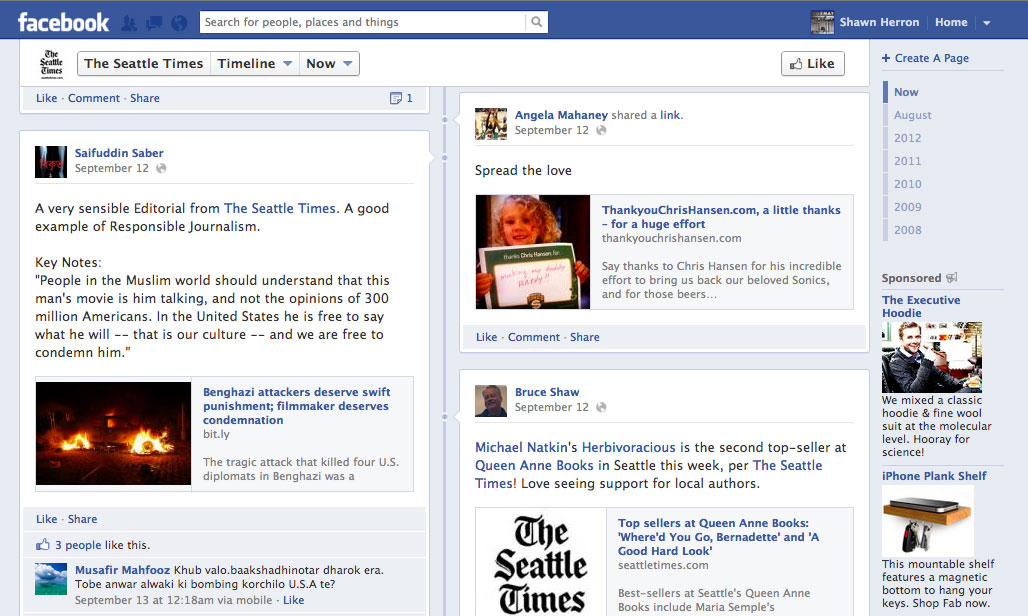Focus the search people, places field
1028x616 pixels.
tap(363, 22)
